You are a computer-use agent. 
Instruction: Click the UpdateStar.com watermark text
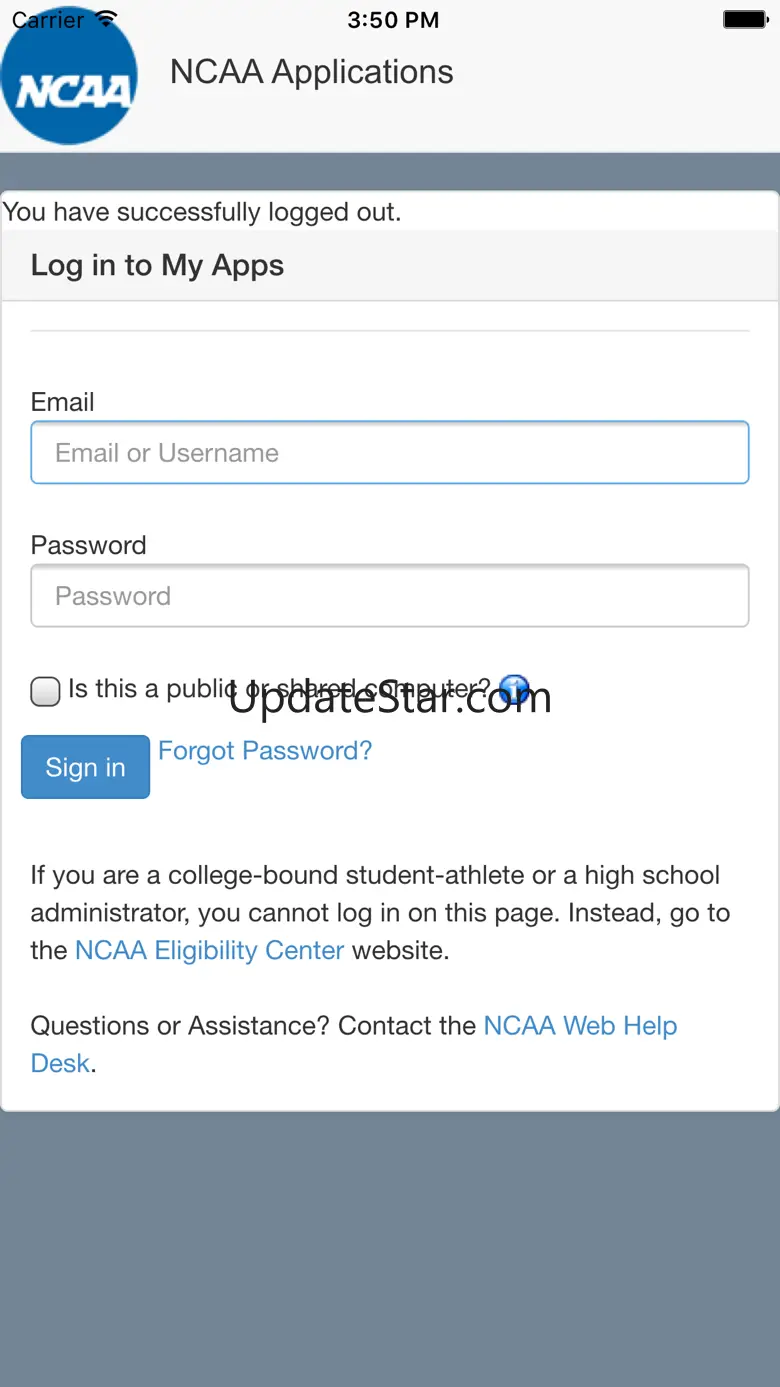pos(390,699)
